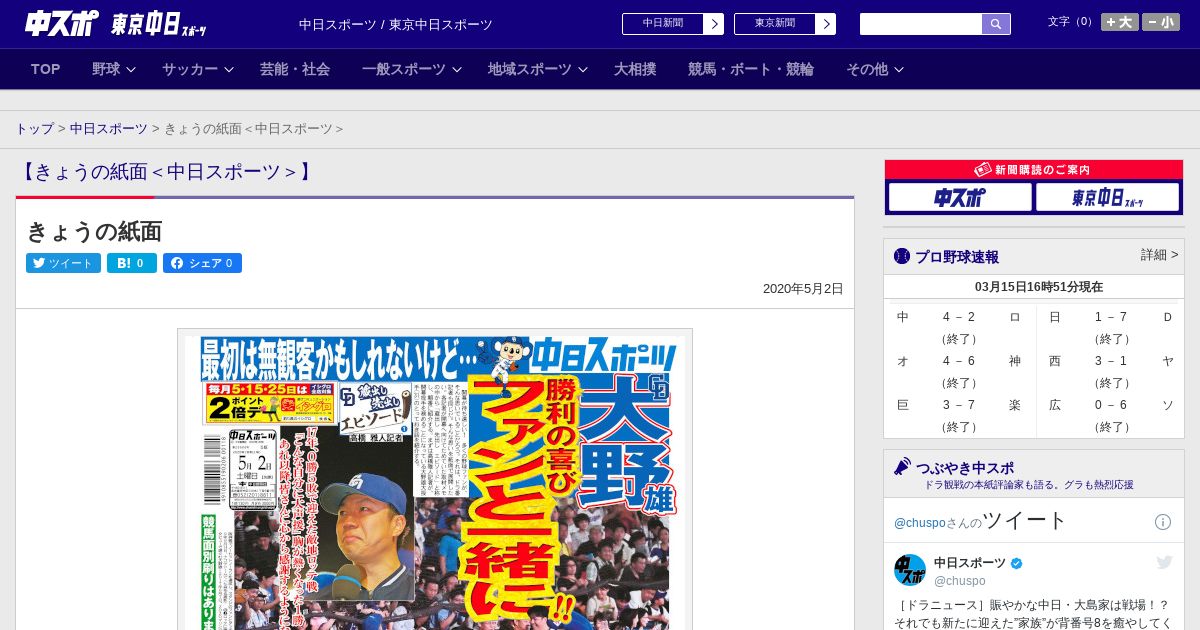Open 詳細 > baseball scores link
Viewport: 1200px width, 630px height.
point(1160,255)
